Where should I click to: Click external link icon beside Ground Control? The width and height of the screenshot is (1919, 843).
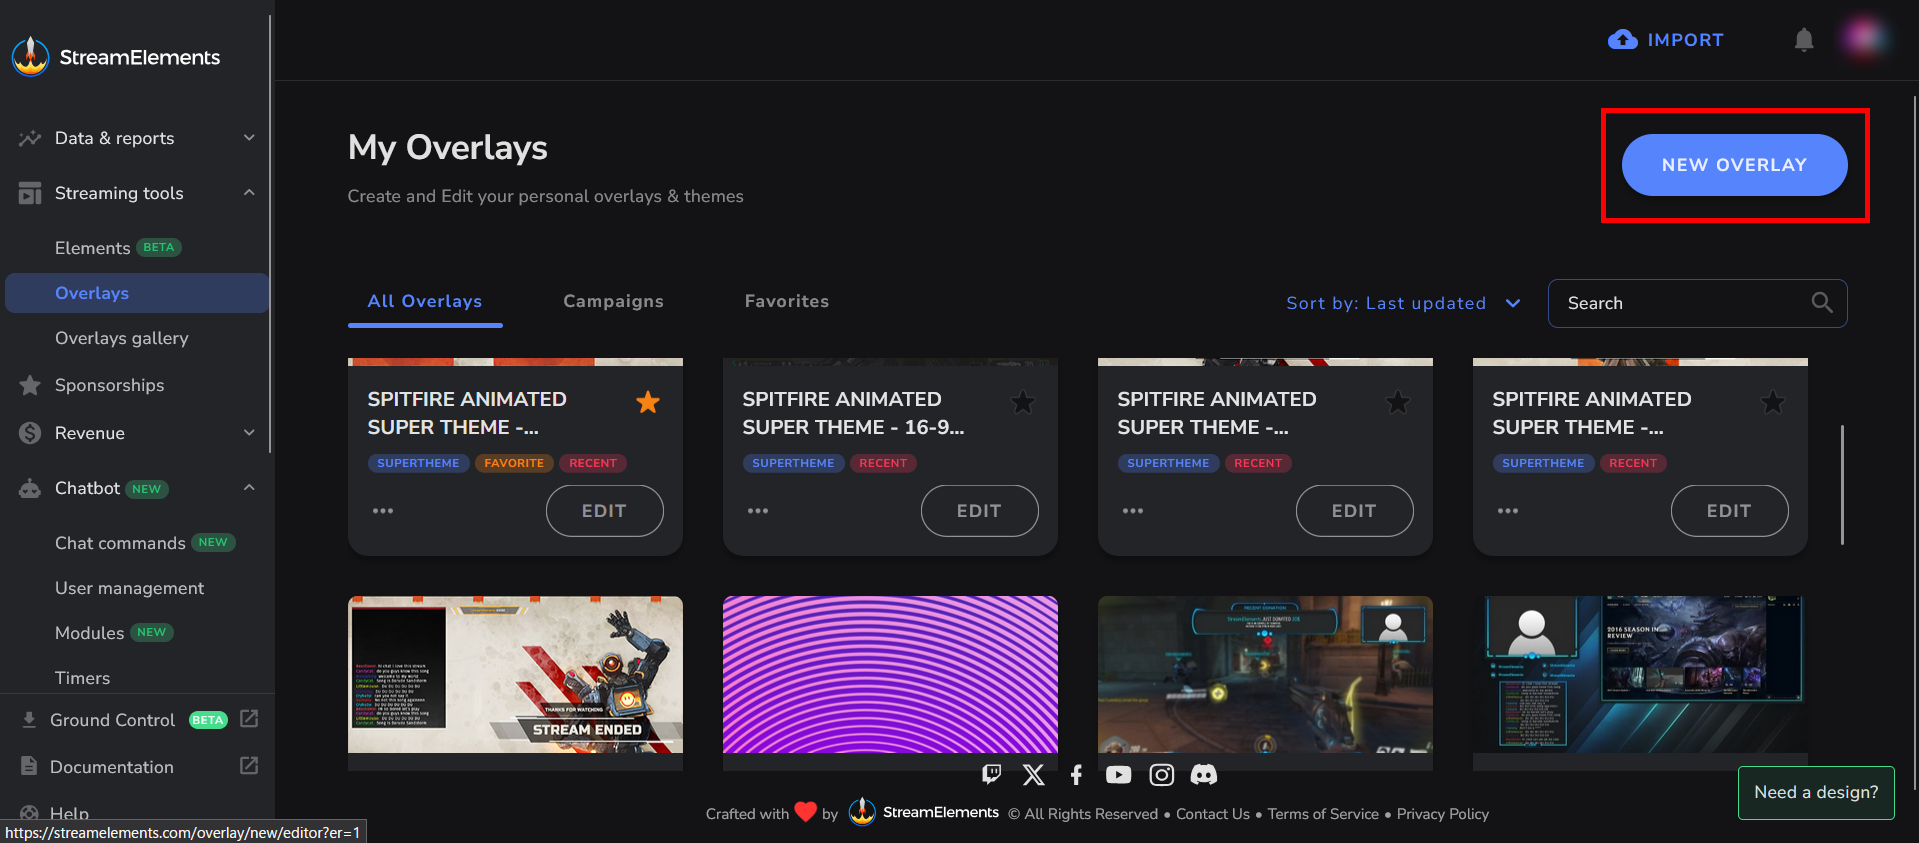249,719
